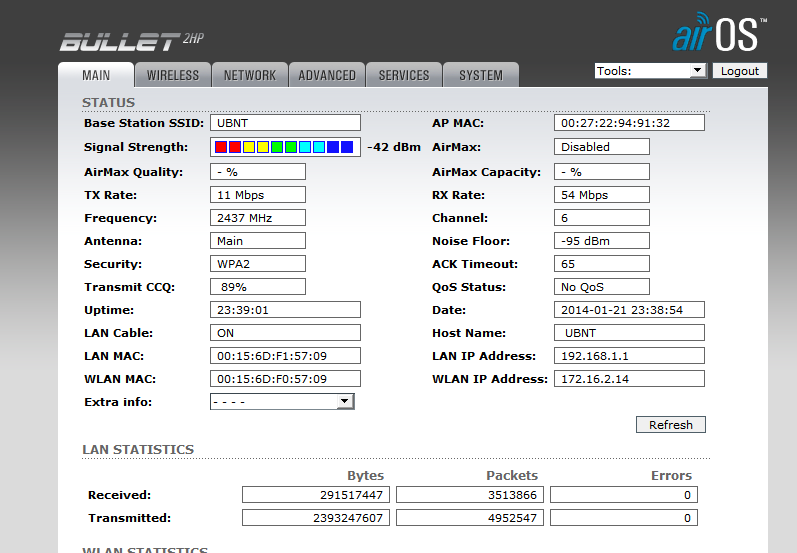Click the WLAN IP Address field
This screenshot has width=797, height=553.
[x=629, y=379]
